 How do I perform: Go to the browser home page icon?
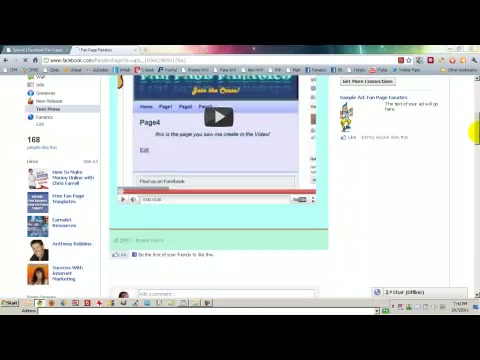35,60
